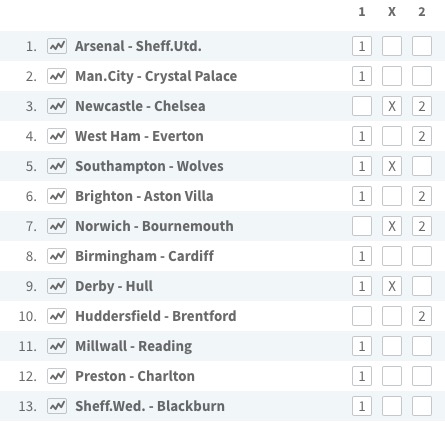Open statistics chart icon for Arsenal - Sheff.Utd.
The image size is (445, 427).
pyautogui.click(x=57, y=46)
